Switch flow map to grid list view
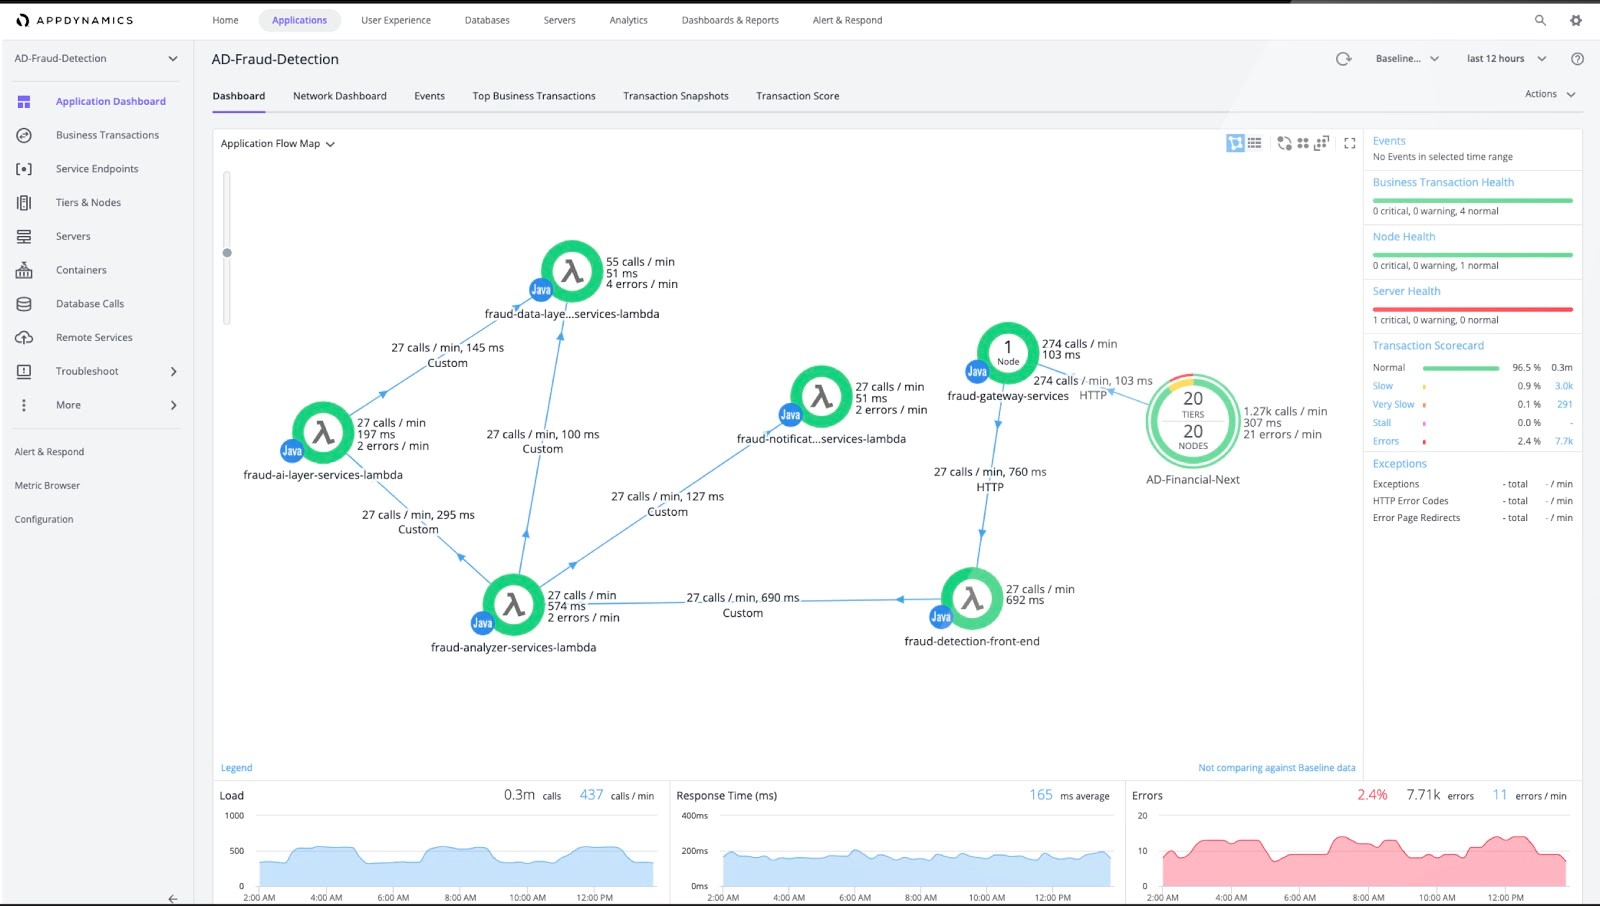Viewport: 1600px width, 906px height. tap(1254, 143)
